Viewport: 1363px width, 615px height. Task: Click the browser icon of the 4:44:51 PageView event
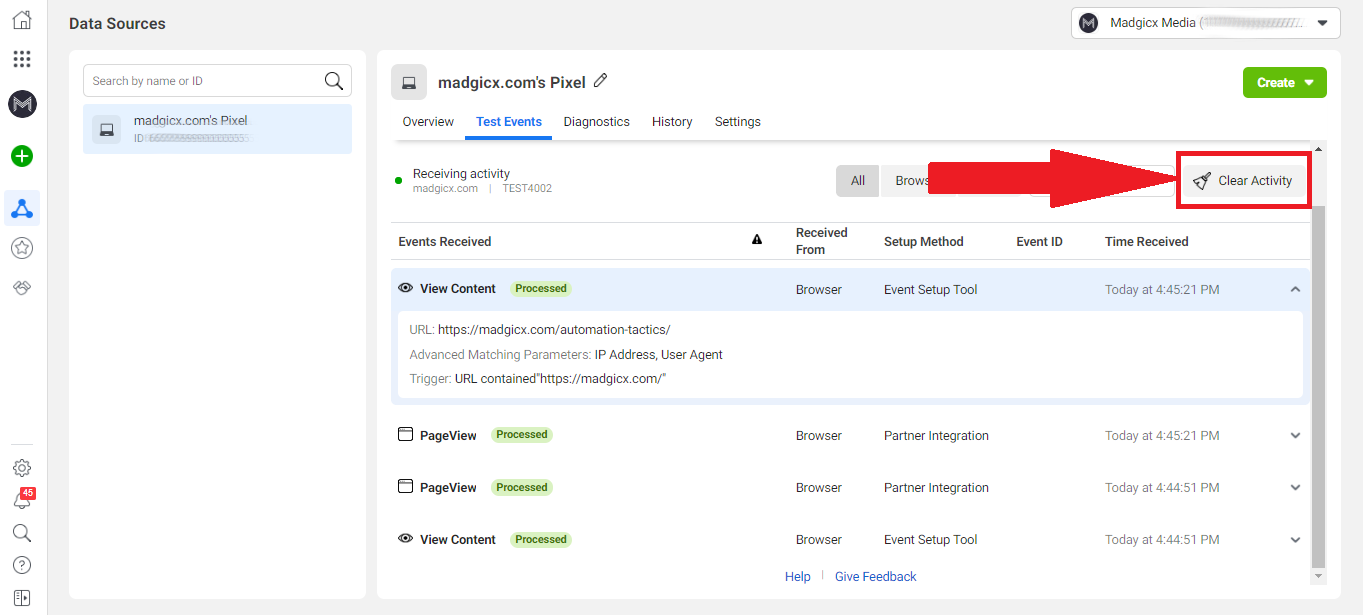click(406, 487)
